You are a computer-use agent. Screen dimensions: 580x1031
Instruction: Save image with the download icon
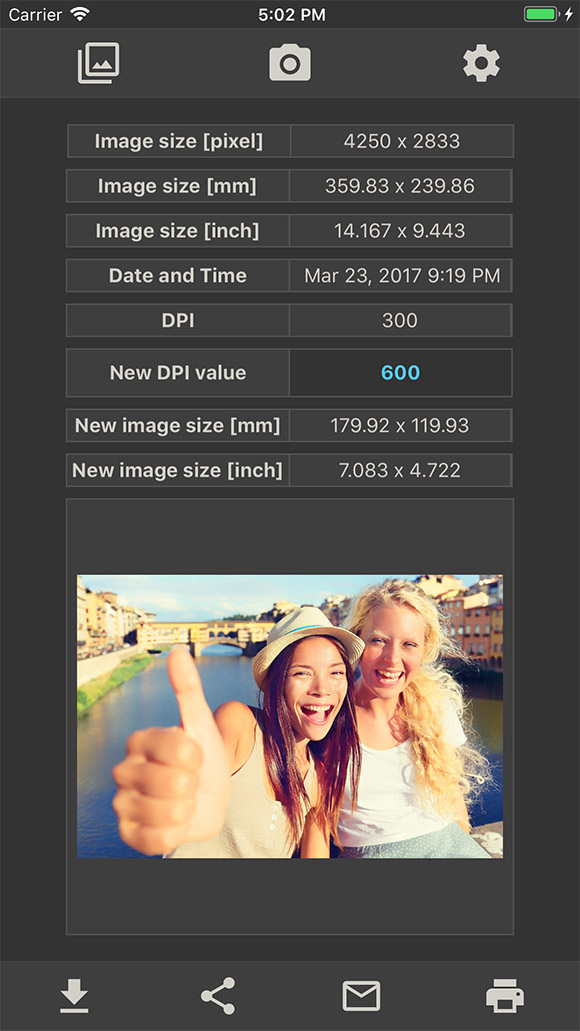click(x=74, y=995)
